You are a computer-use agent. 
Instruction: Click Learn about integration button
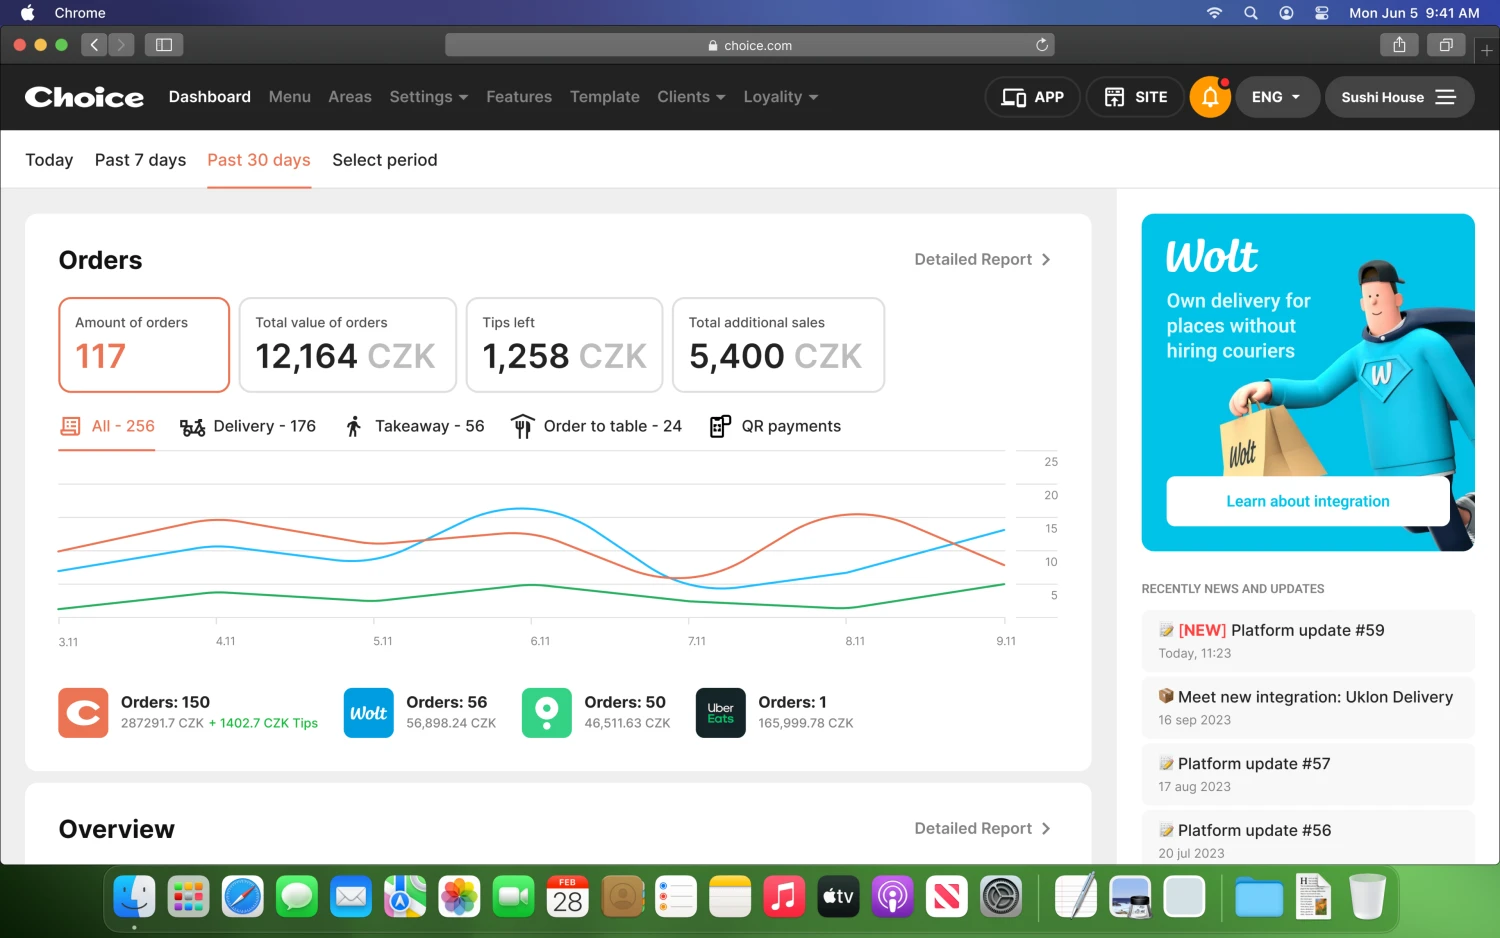(x=1307, y=501)
